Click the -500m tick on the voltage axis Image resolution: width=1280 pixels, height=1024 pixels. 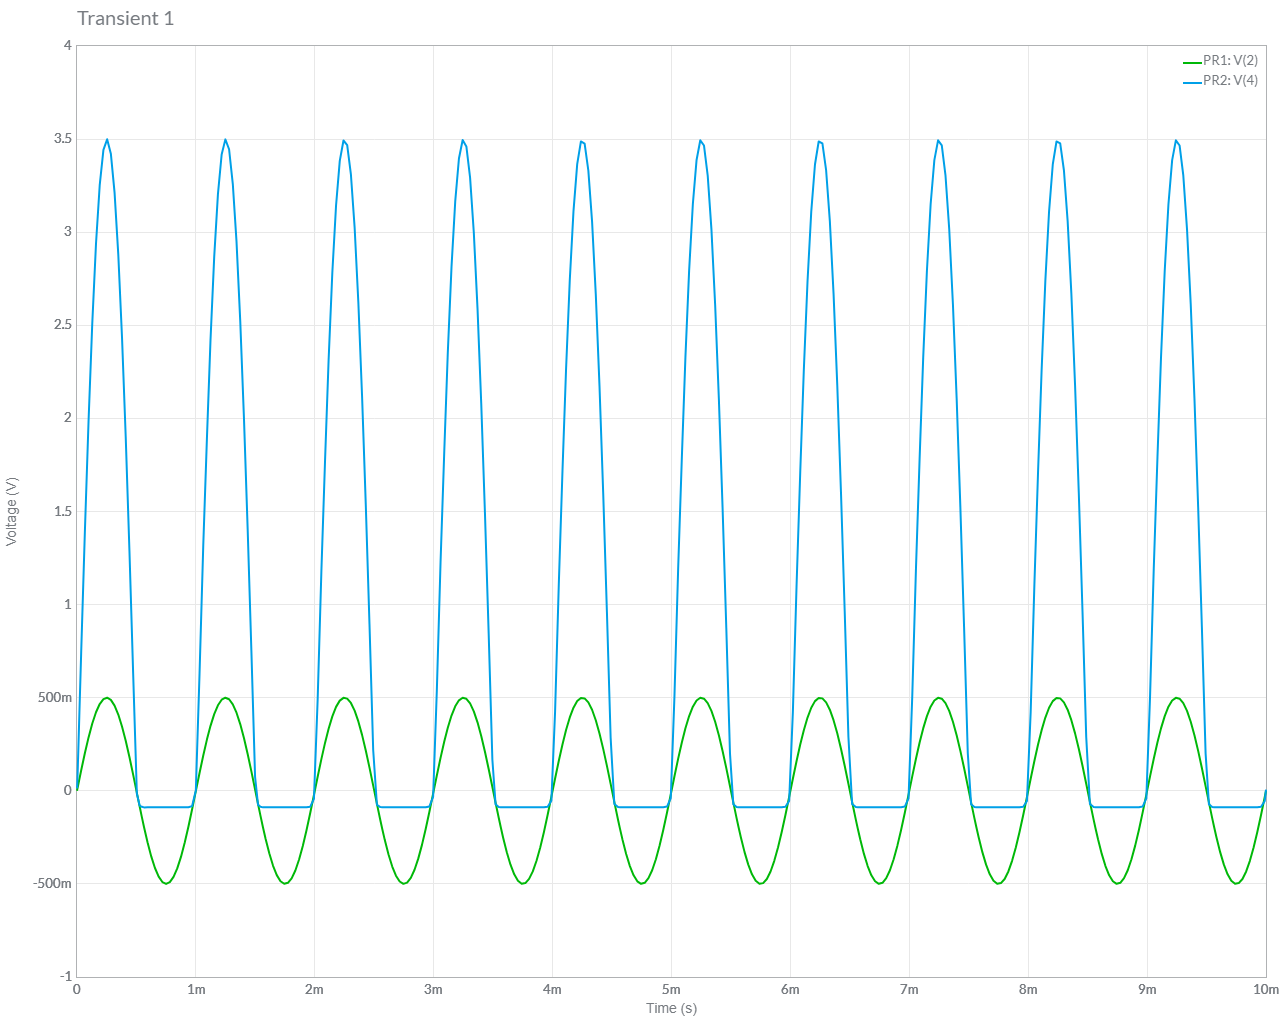(x=52, y=883)
